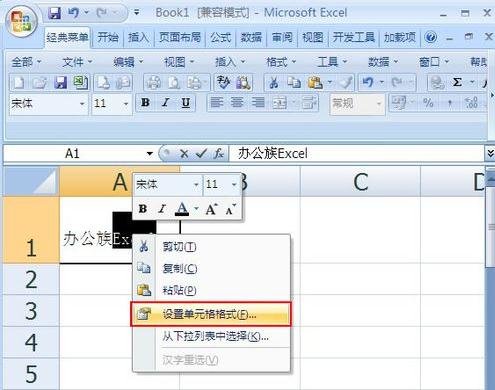The height and width of the screenshot is (390, 495).
Task: Click the Open folder icon in toolbar
Action: click(40, 82)
